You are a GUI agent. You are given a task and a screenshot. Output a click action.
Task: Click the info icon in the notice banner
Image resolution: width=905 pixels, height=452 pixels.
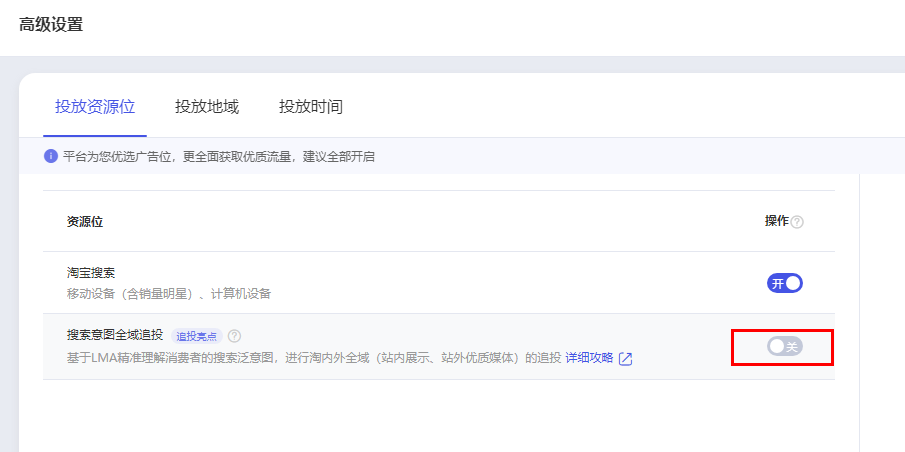coord(51,156)
